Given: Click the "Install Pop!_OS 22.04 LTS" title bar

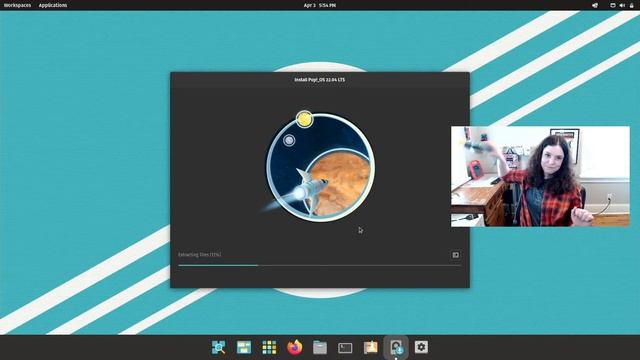Looking at the screenshot, I should point(320,80).
